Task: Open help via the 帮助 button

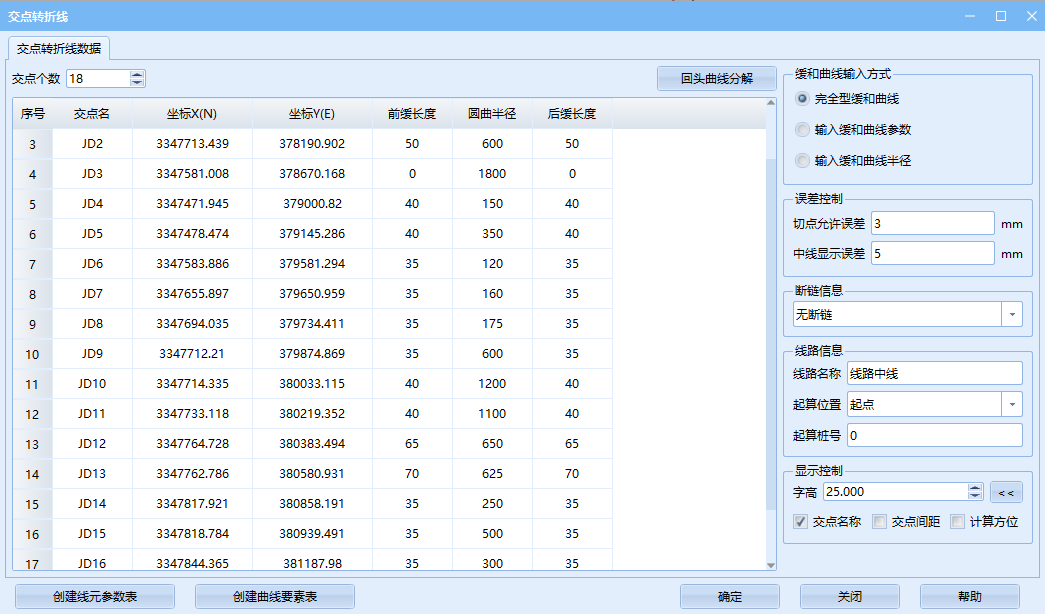Action: pos(969,596)
